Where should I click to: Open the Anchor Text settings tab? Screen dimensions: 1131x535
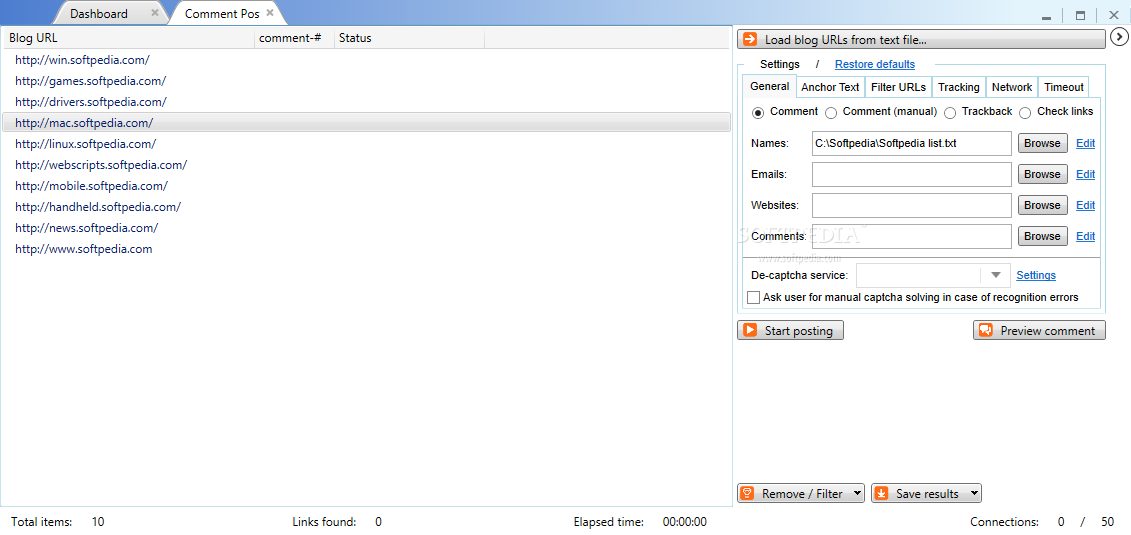point(830,87)
